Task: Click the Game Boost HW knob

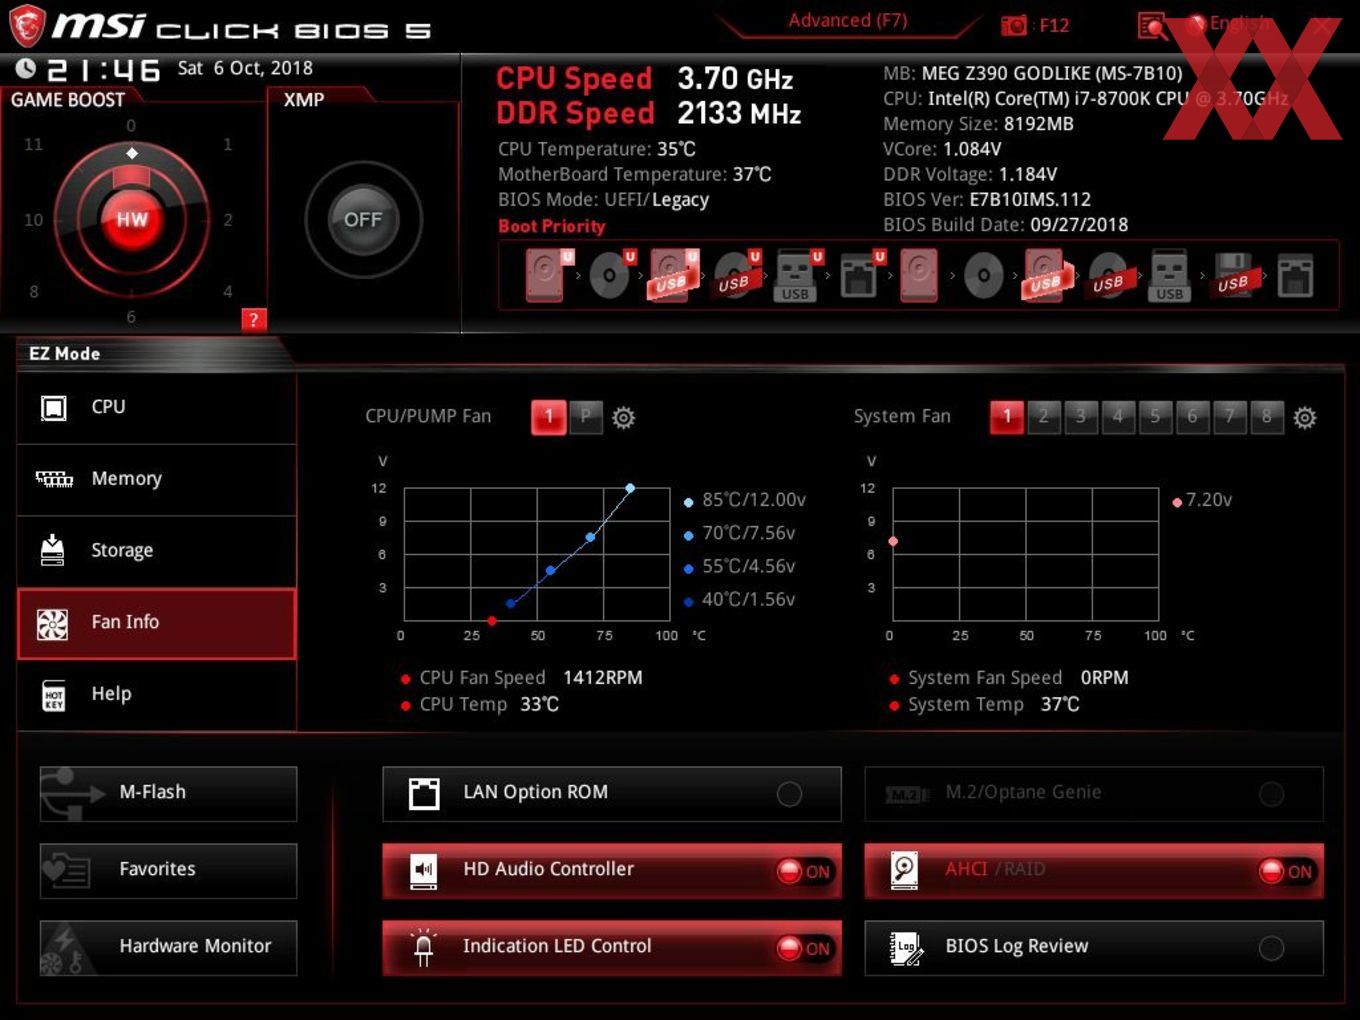Action: (x=131, y=219)
